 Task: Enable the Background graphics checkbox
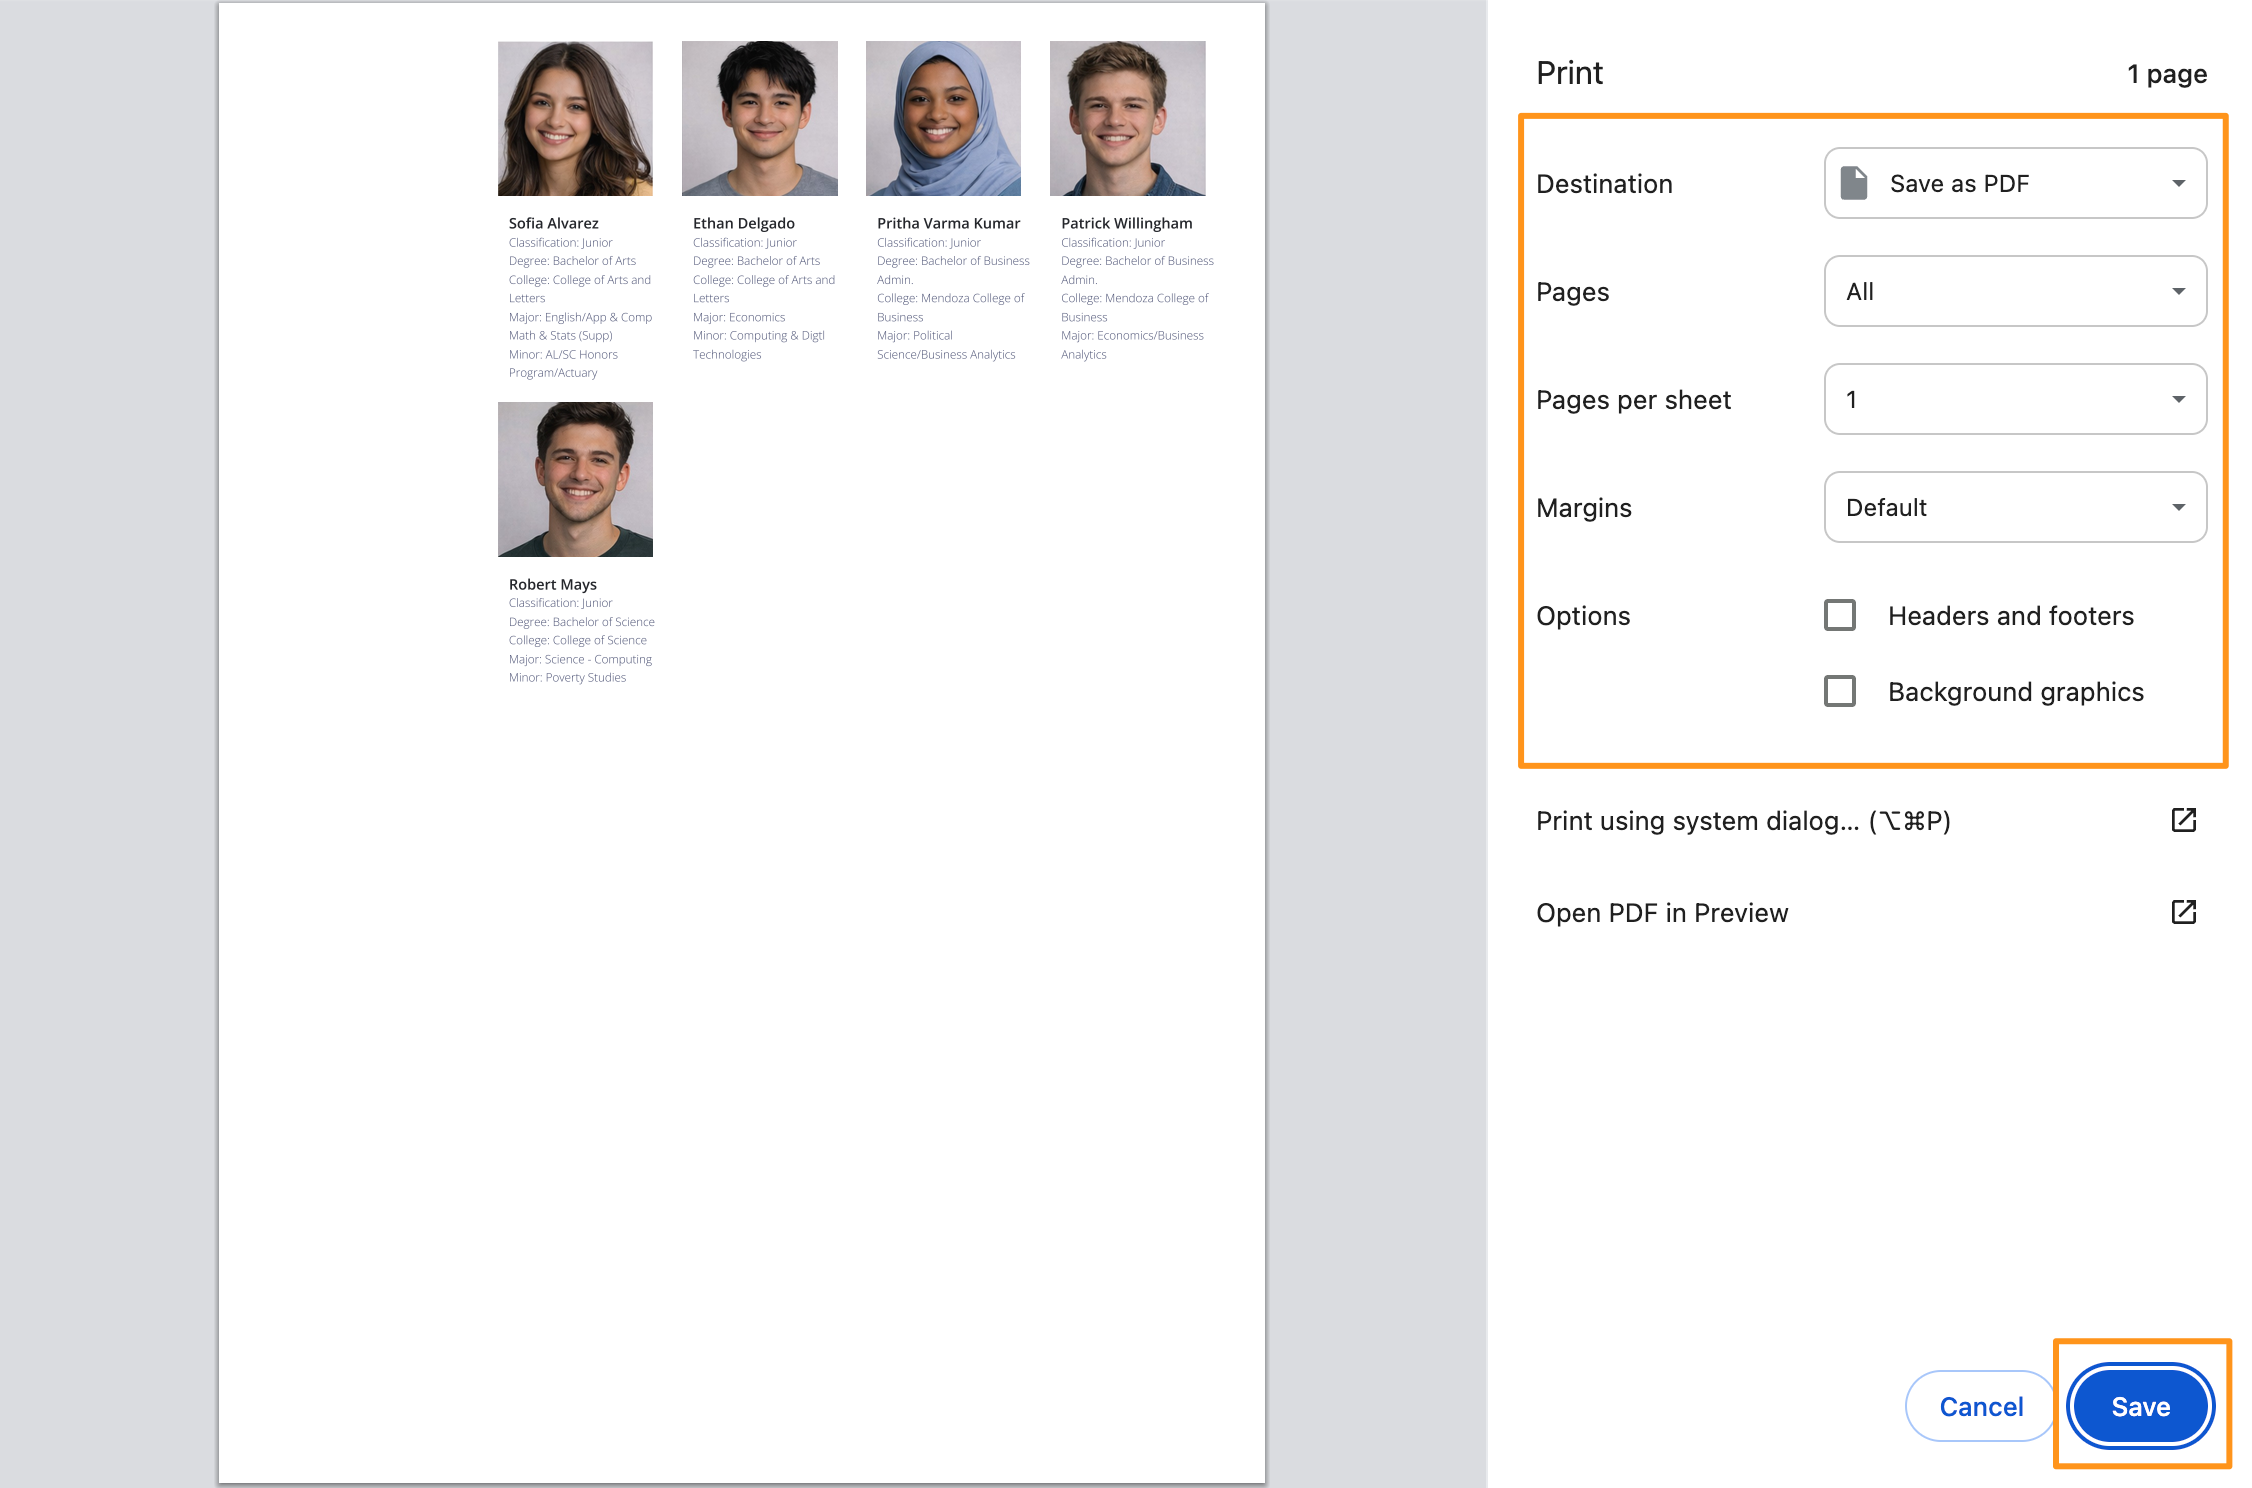(1840, 691)
